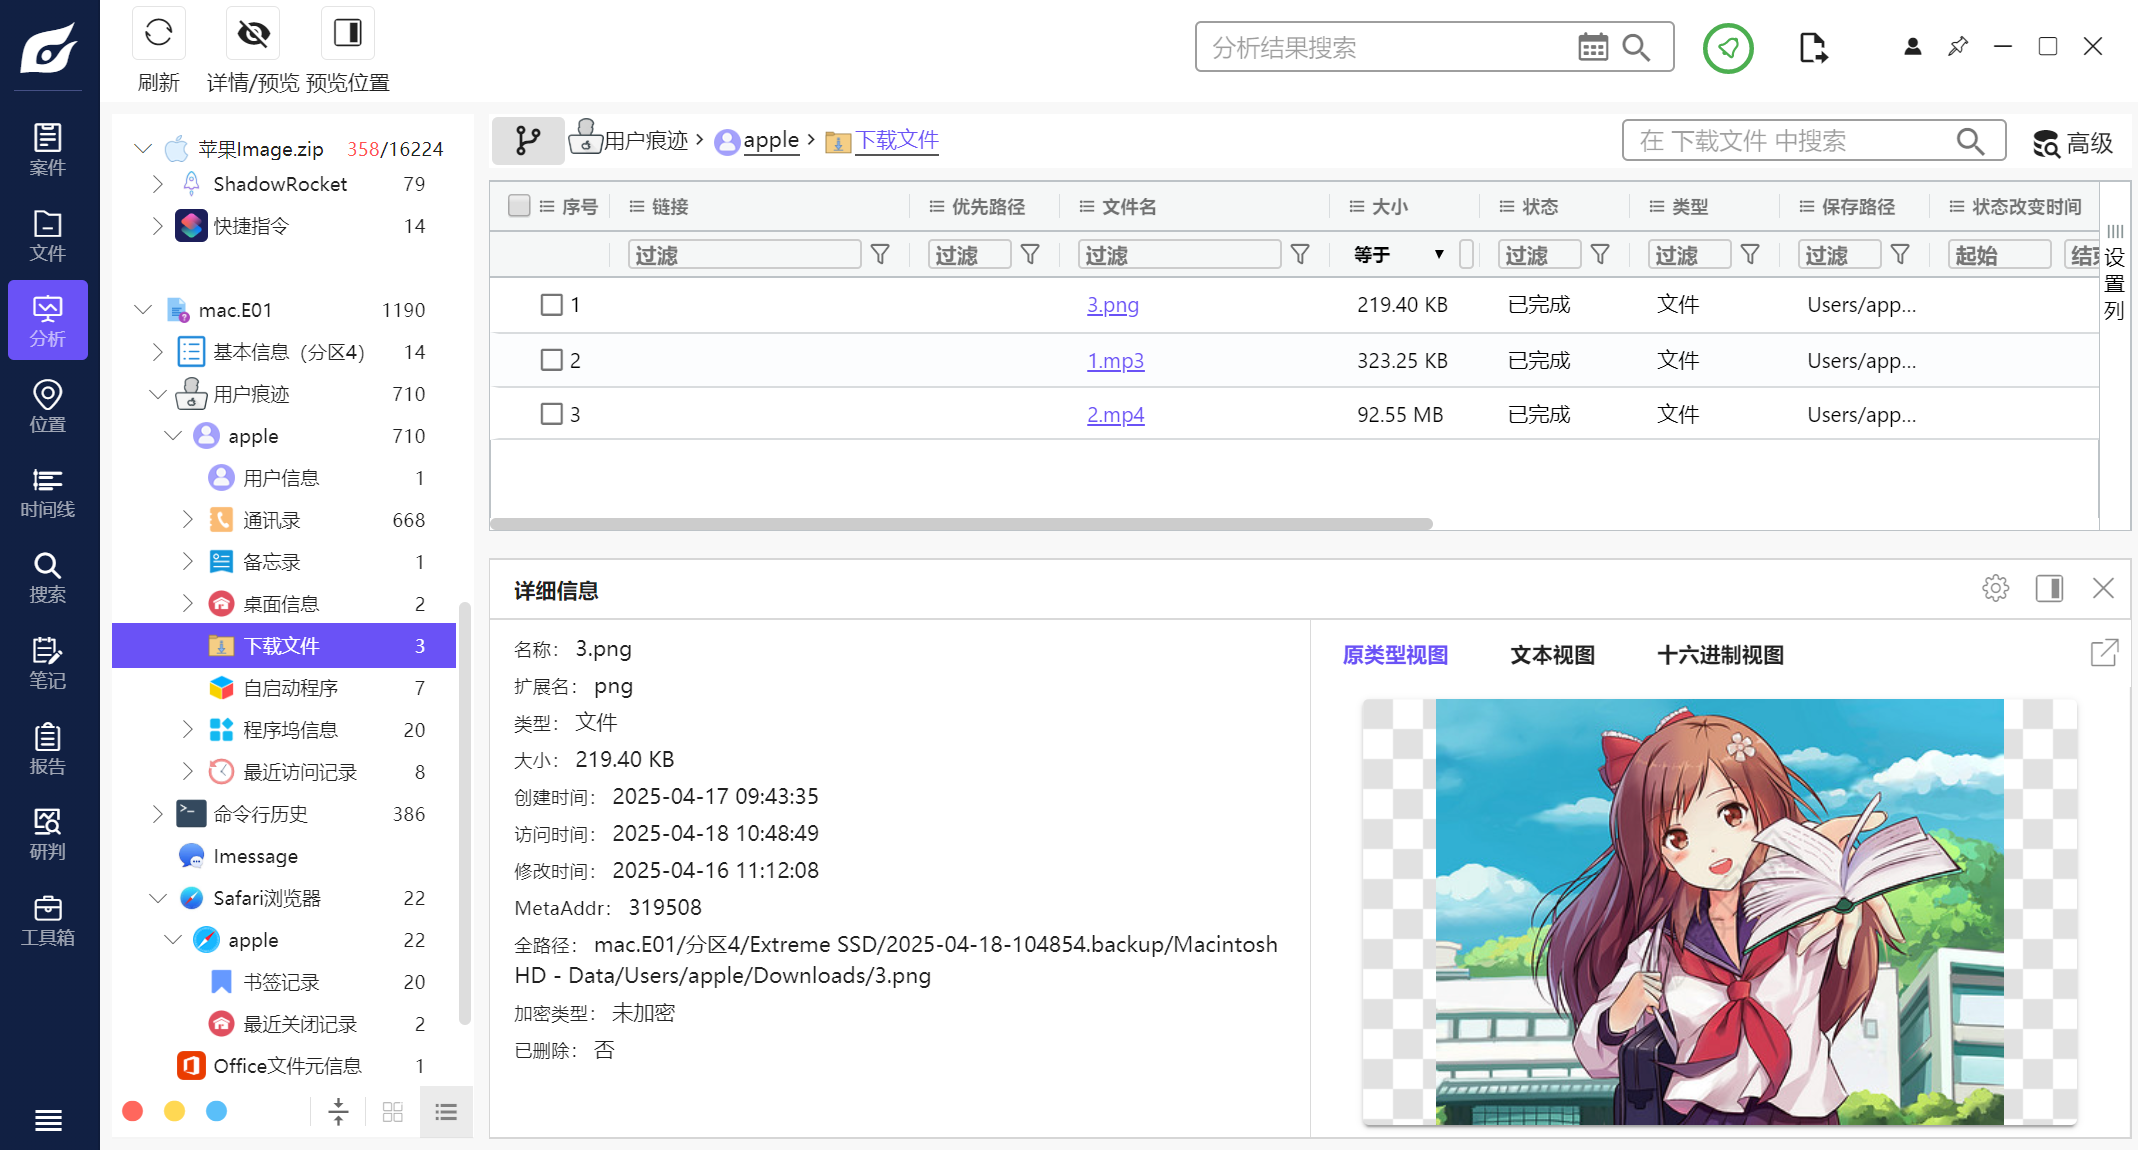Open the 报告 sidebar section
Viewport: 2138px width, 1150px height.
pyautogui.click(x=48, y=749)
